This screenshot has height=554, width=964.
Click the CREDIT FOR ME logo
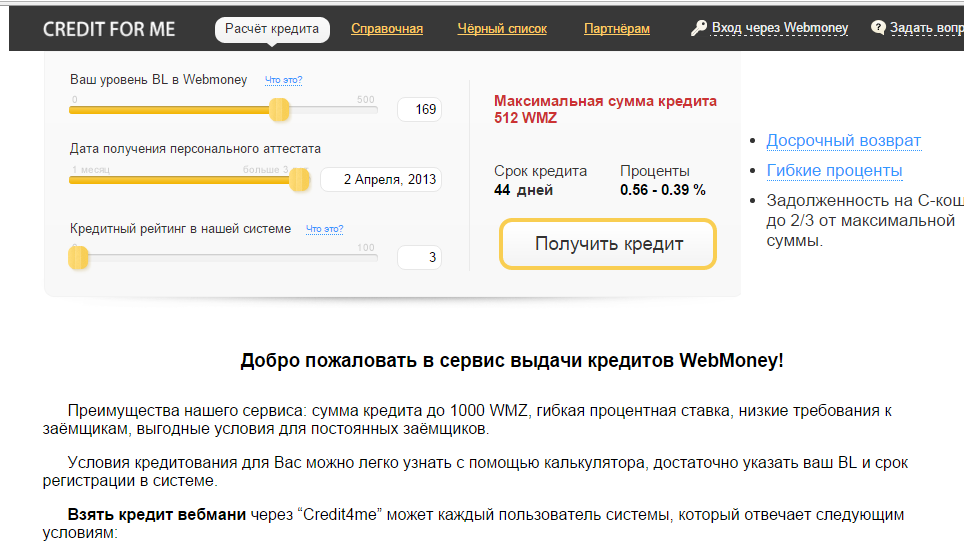click(x=109, y=29)
